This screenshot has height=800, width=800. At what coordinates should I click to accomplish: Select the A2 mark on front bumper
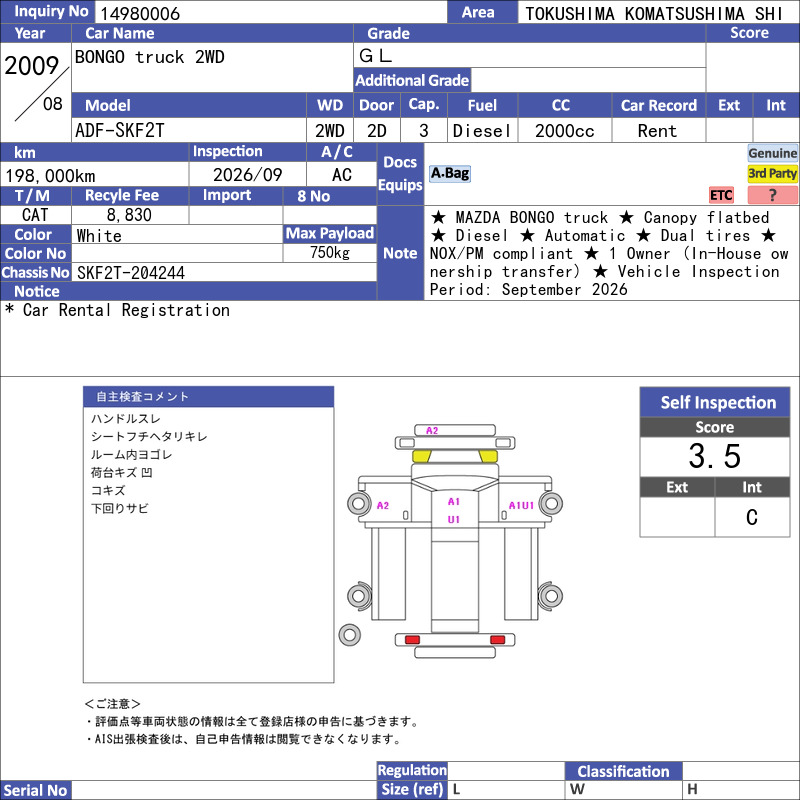pos(432,431)
